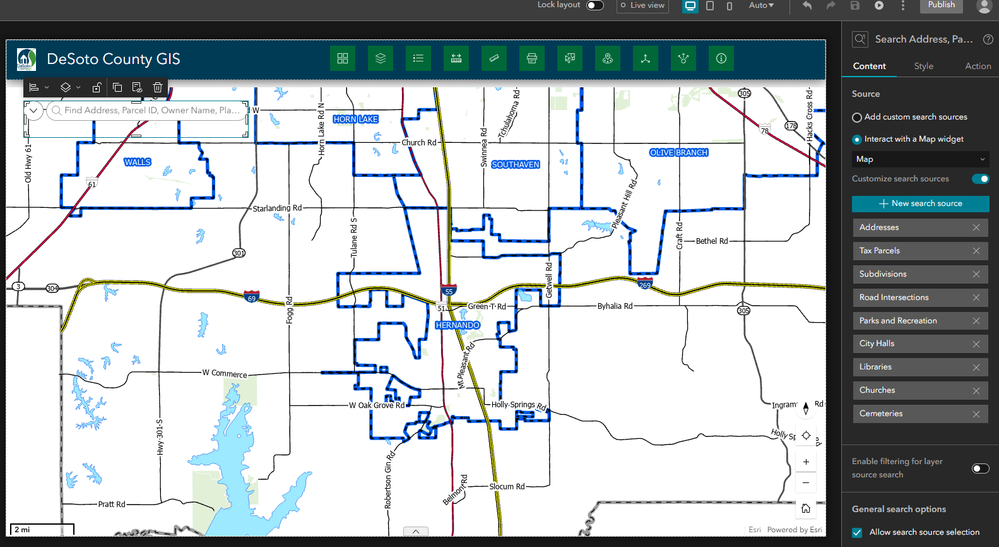The image size is (999, 547).
Task: Toggle Customize search sources switch
Action: 981,179
